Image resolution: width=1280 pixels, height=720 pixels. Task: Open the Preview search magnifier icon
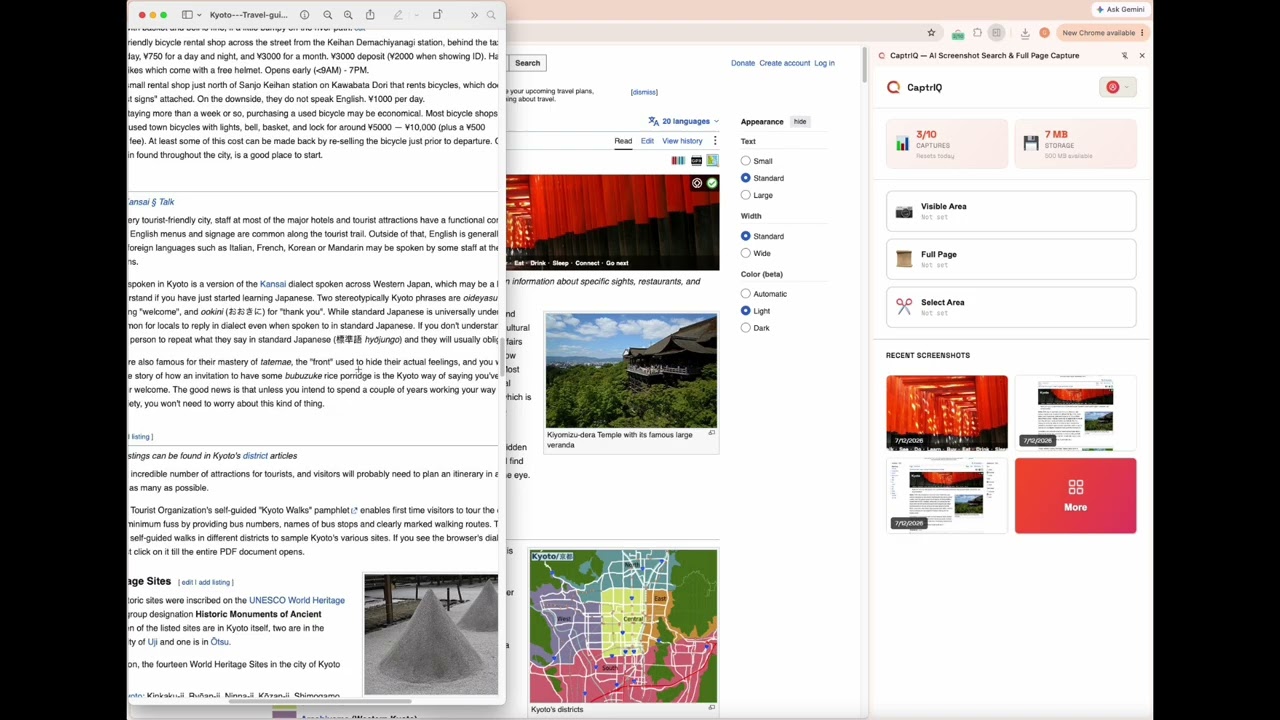[491, 15]
